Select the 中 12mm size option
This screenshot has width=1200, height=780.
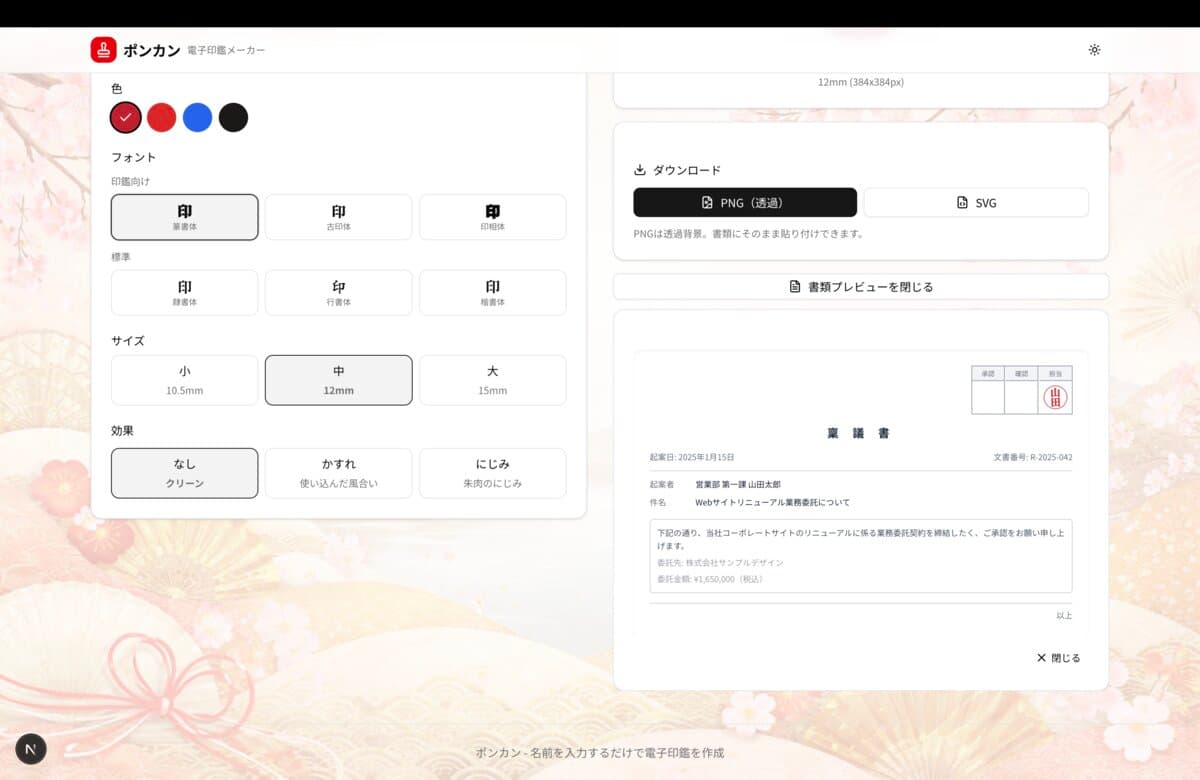[x=338, y=380]
